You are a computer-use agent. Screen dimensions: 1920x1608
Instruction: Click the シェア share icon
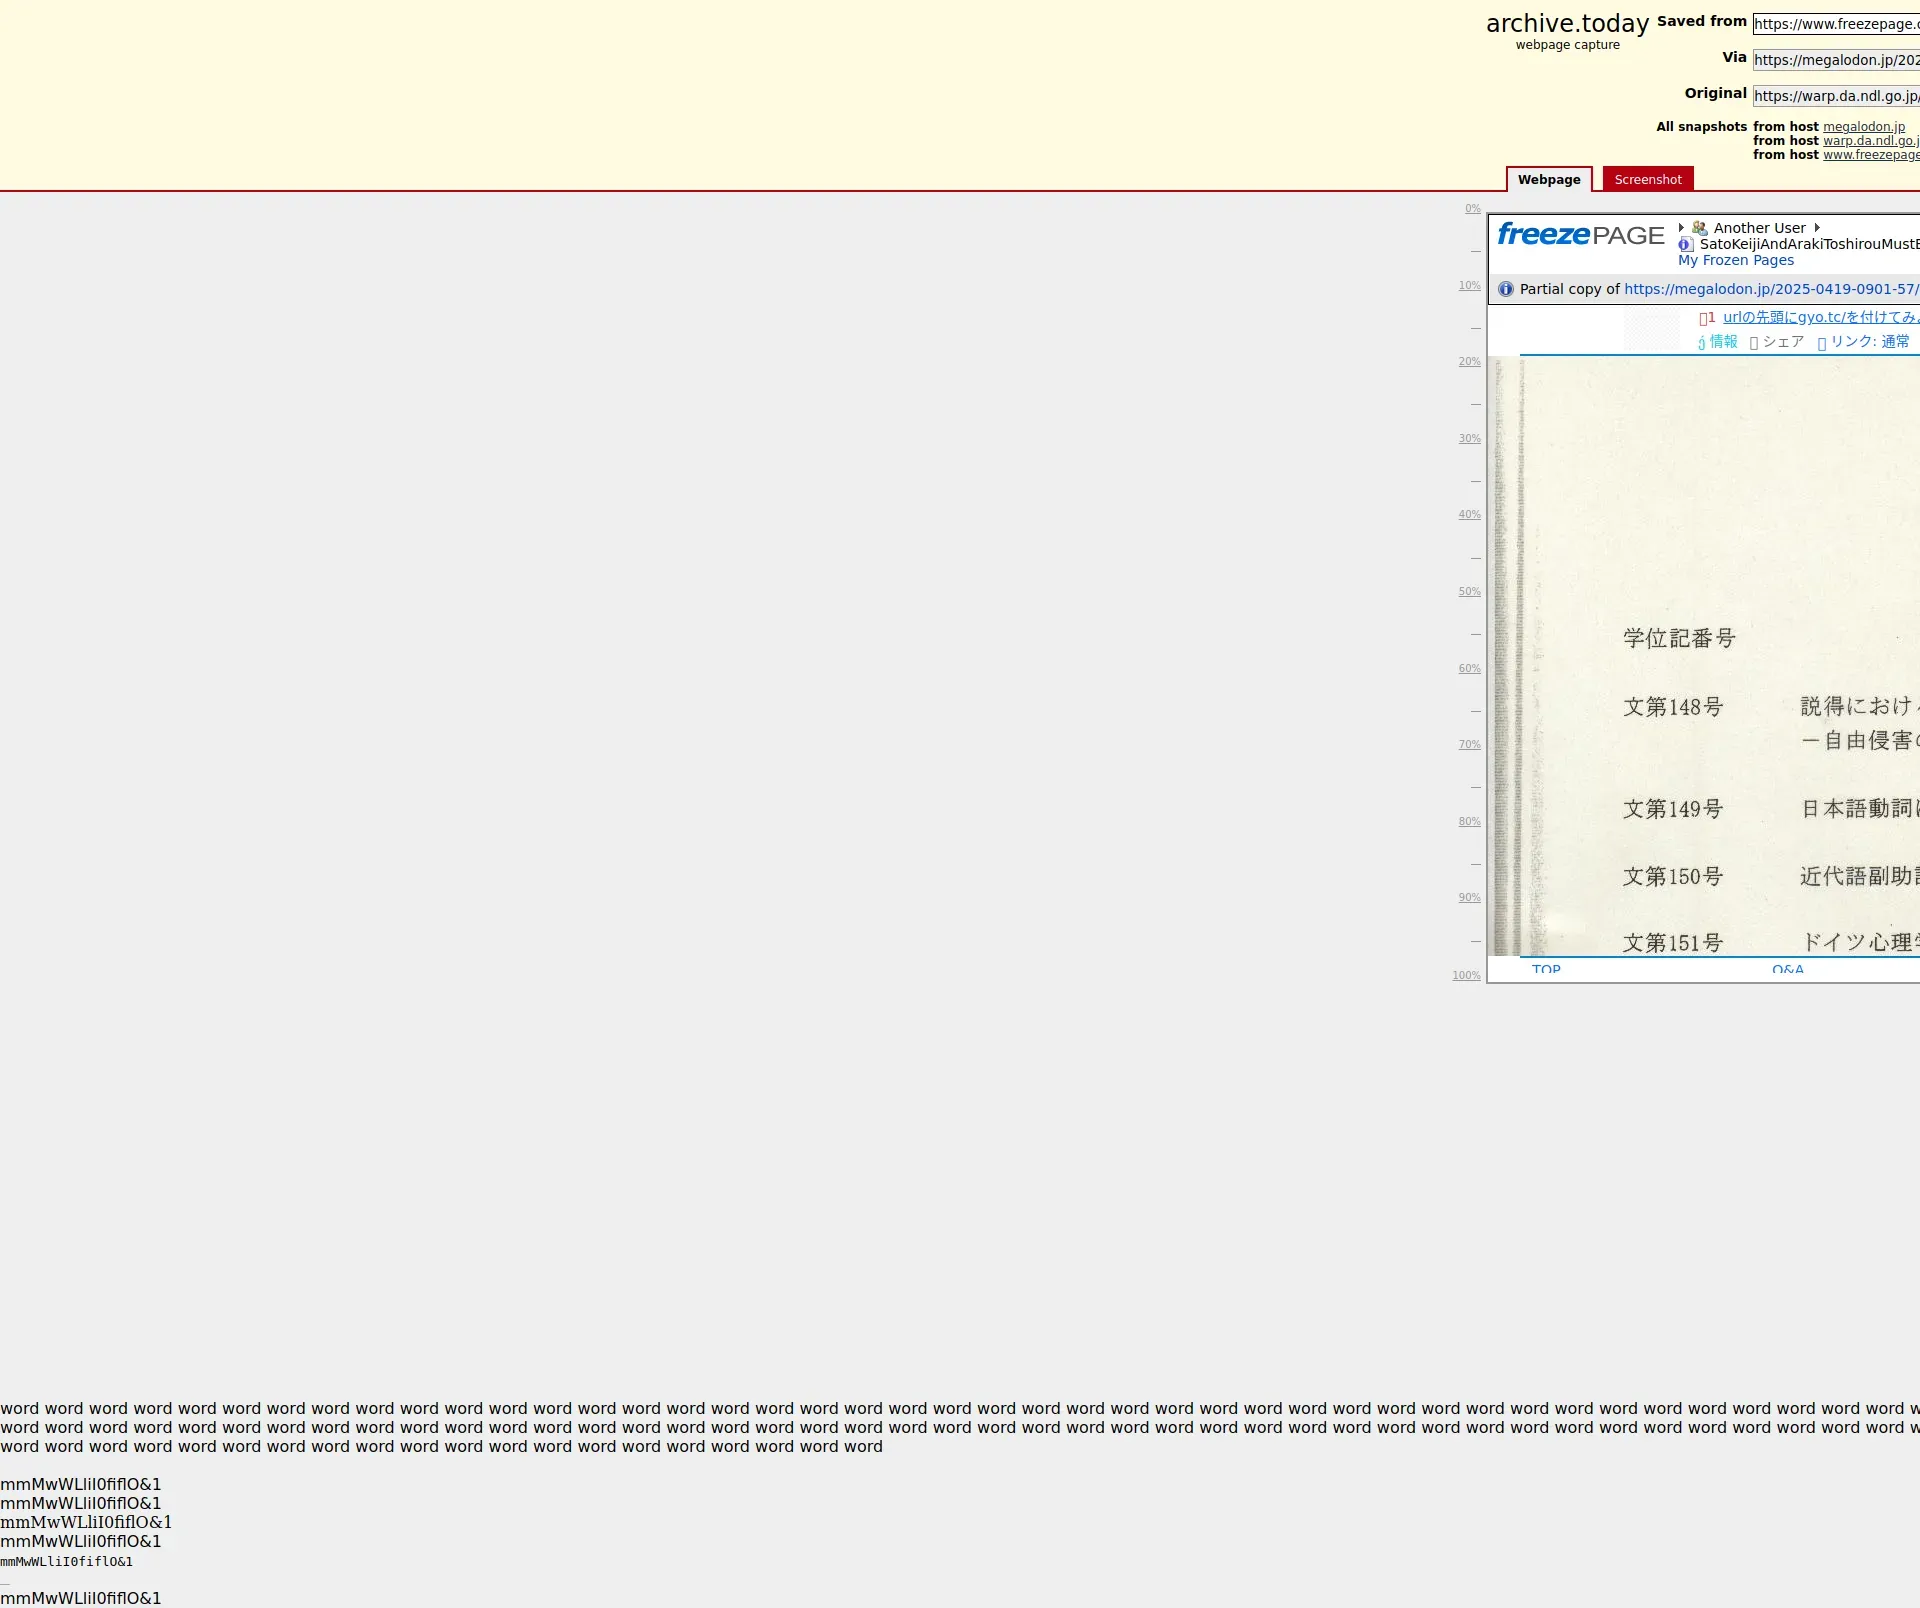[x=1754, y=343]
